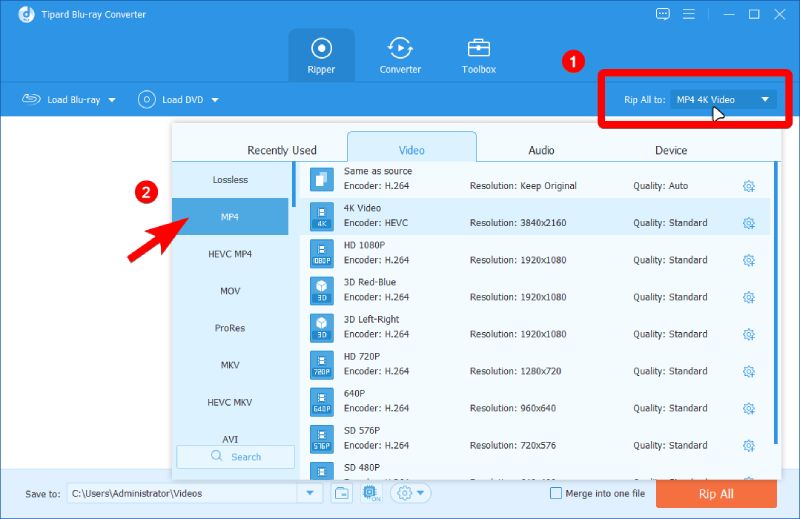
Task: Click the Same as source profile icon
Action: [321, 179]
